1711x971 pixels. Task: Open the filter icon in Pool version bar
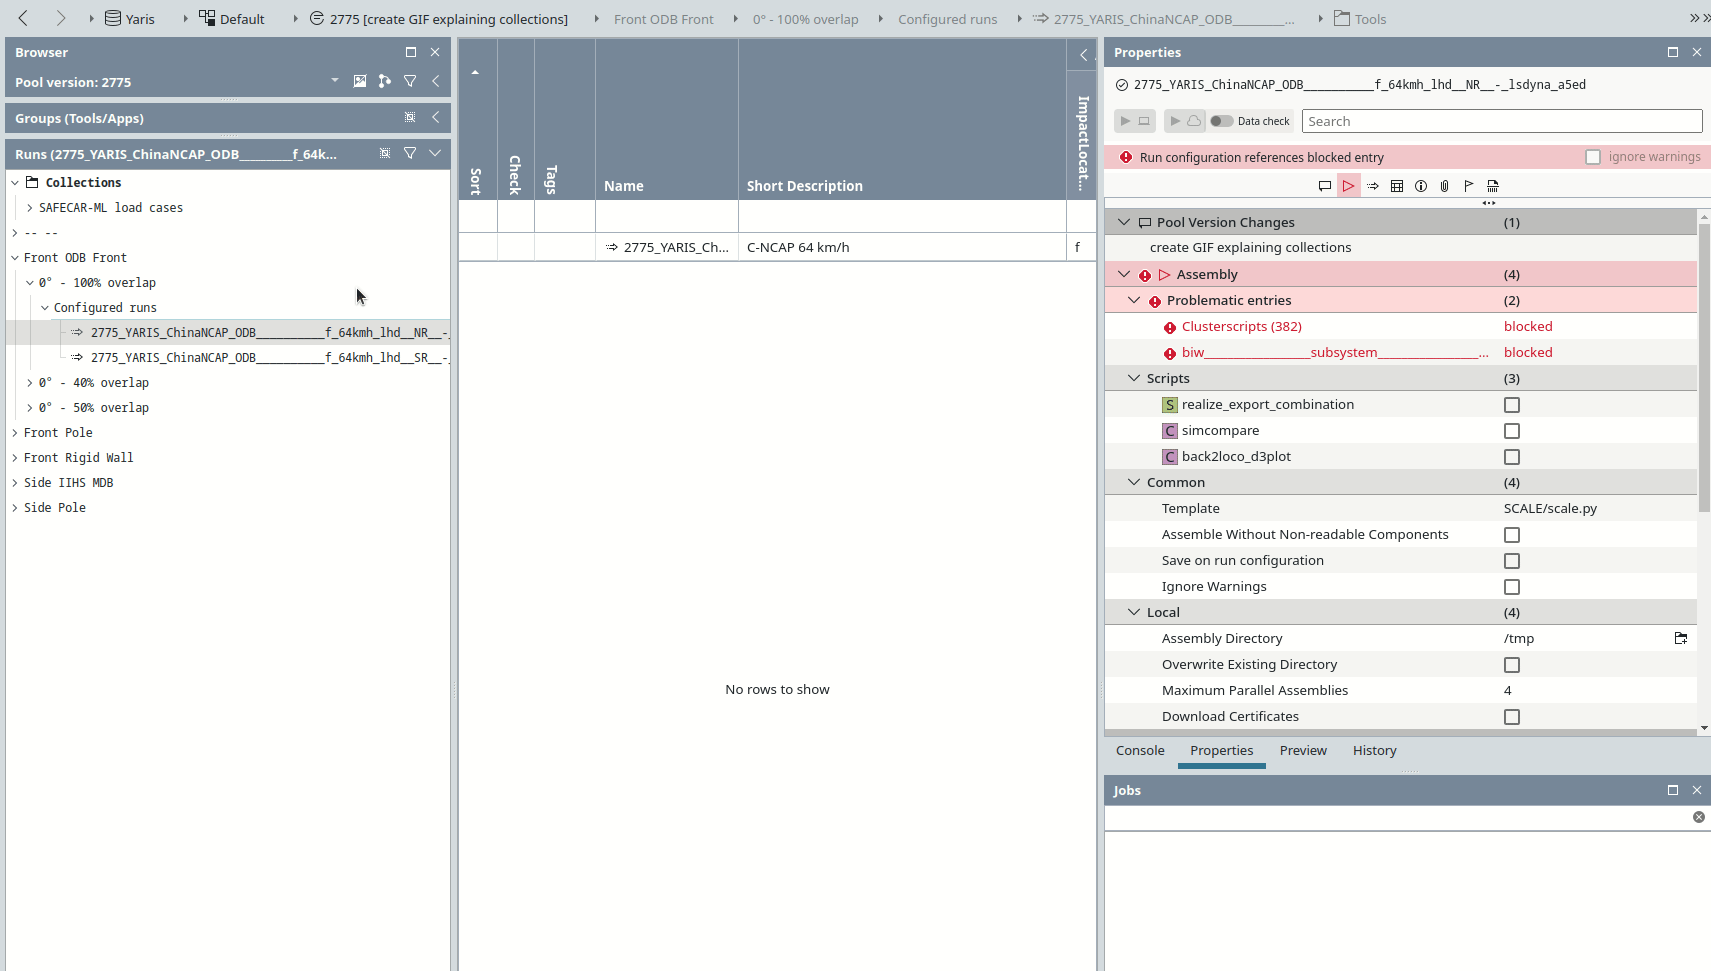pyautogui.click(x=410, y=81)
